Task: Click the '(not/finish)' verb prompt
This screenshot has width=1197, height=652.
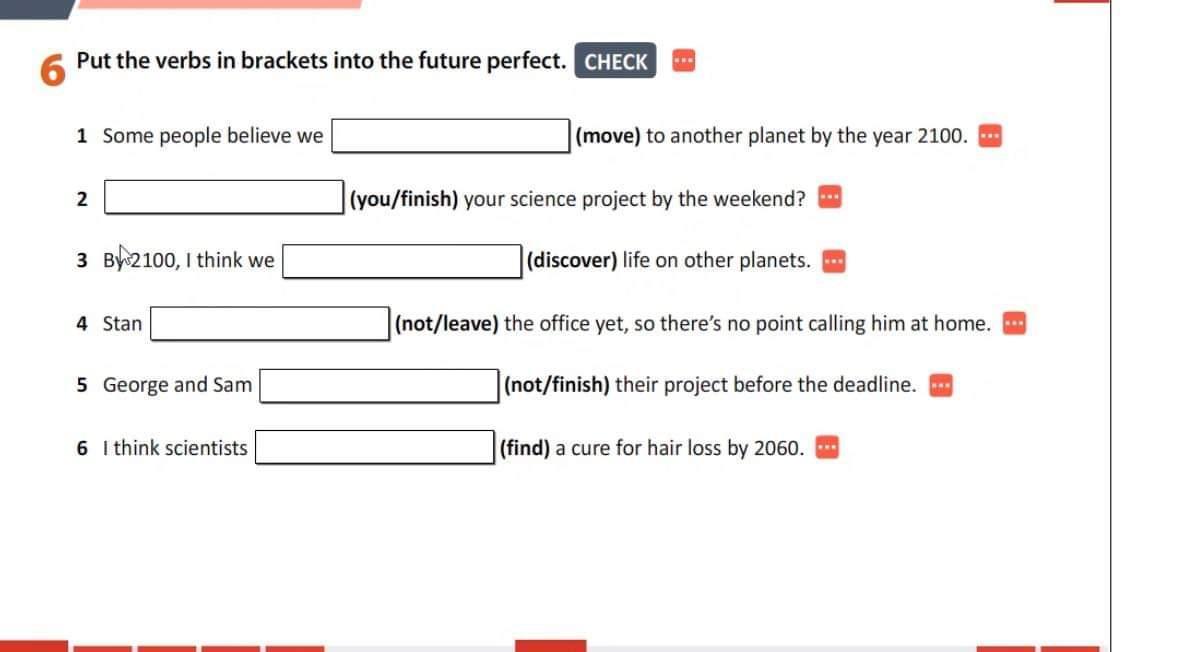Action: coord(557,385)
